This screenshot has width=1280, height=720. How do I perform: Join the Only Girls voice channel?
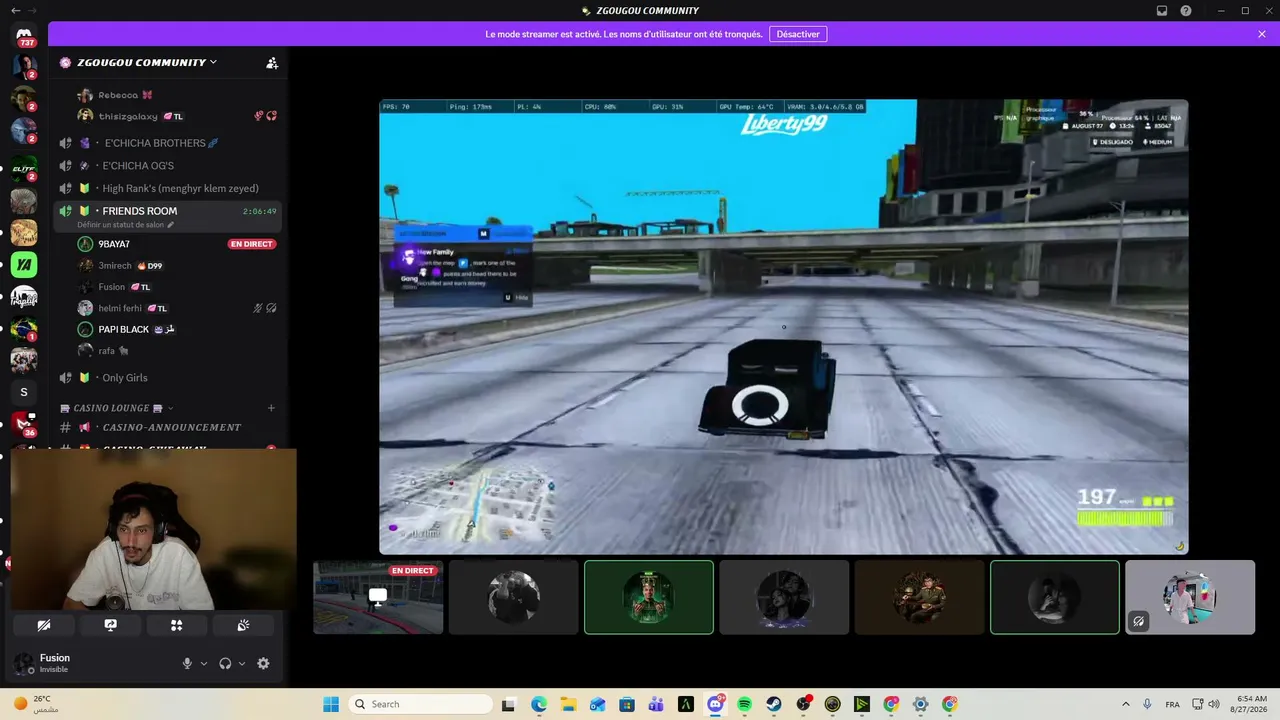pyautogui.click(x=168, y=377)
